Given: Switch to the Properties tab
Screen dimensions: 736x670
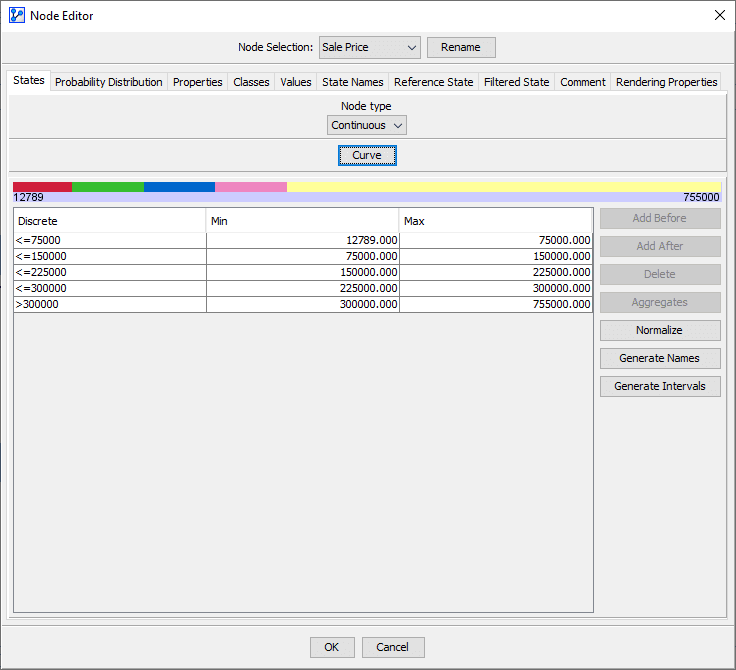Looking at the screenshot, I should click(x=198, y=82).
